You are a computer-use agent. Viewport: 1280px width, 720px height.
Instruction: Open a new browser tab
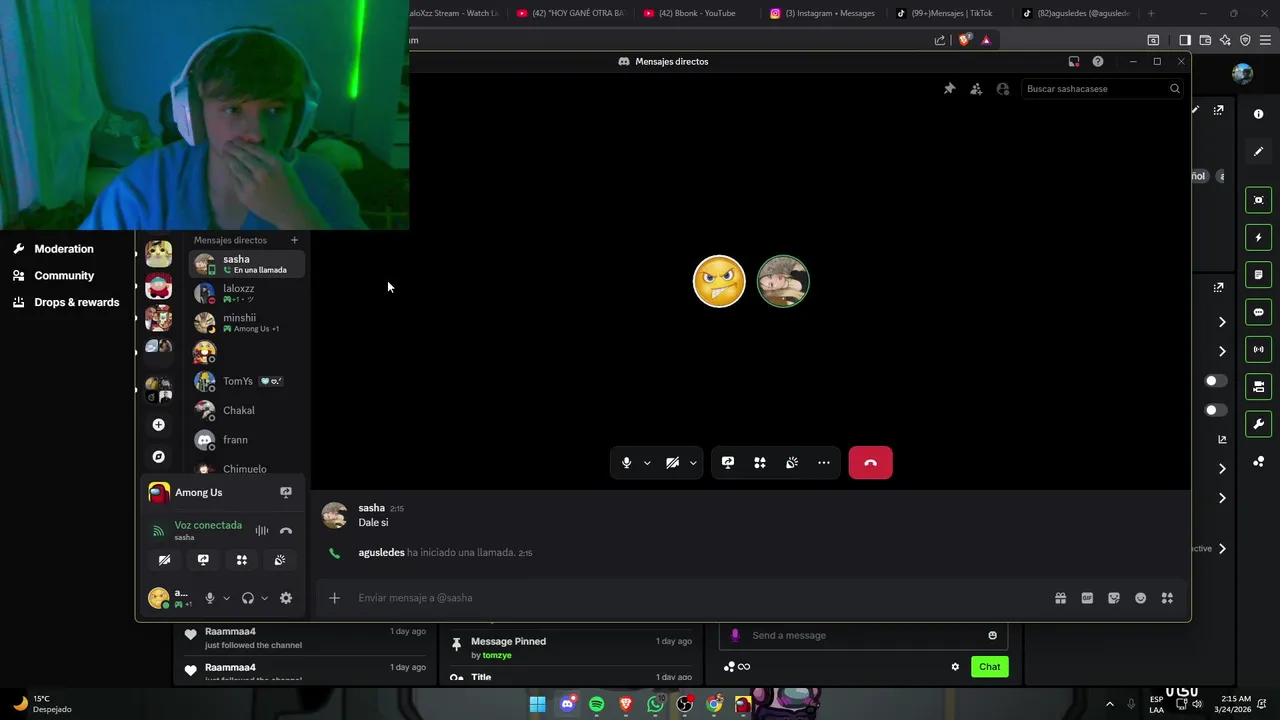tap(1151, 13)
